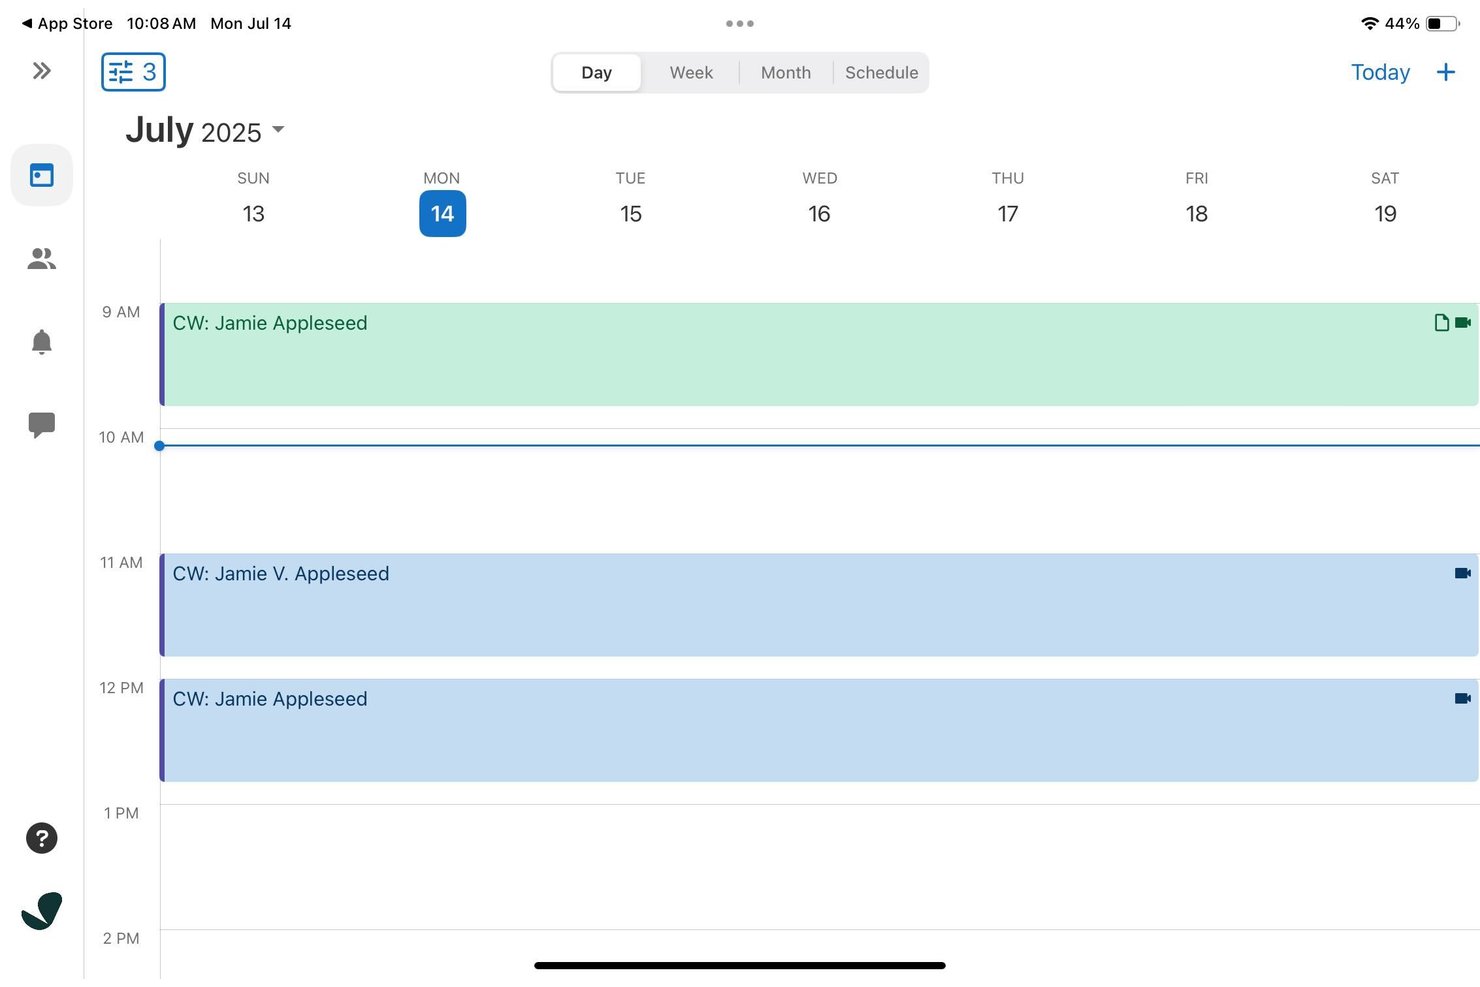Tap the battery status icon
The height and width of the screenshot is (987, 1480).
click(x=1443, y=23)
